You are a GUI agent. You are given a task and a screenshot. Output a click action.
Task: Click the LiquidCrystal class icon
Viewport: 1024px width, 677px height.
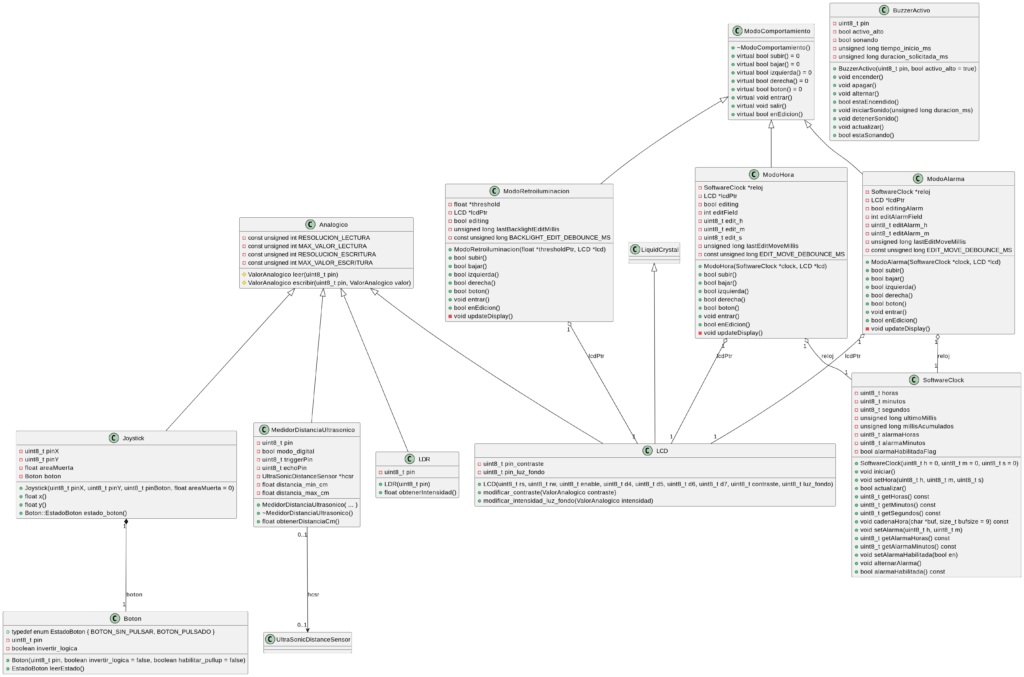pos(634,247)
